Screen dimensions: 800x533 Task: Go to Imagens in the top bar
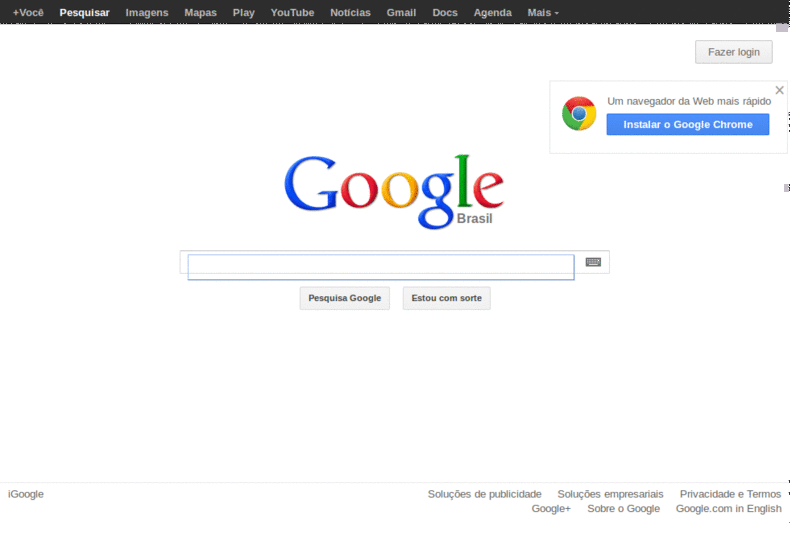[x=147, y=12]
